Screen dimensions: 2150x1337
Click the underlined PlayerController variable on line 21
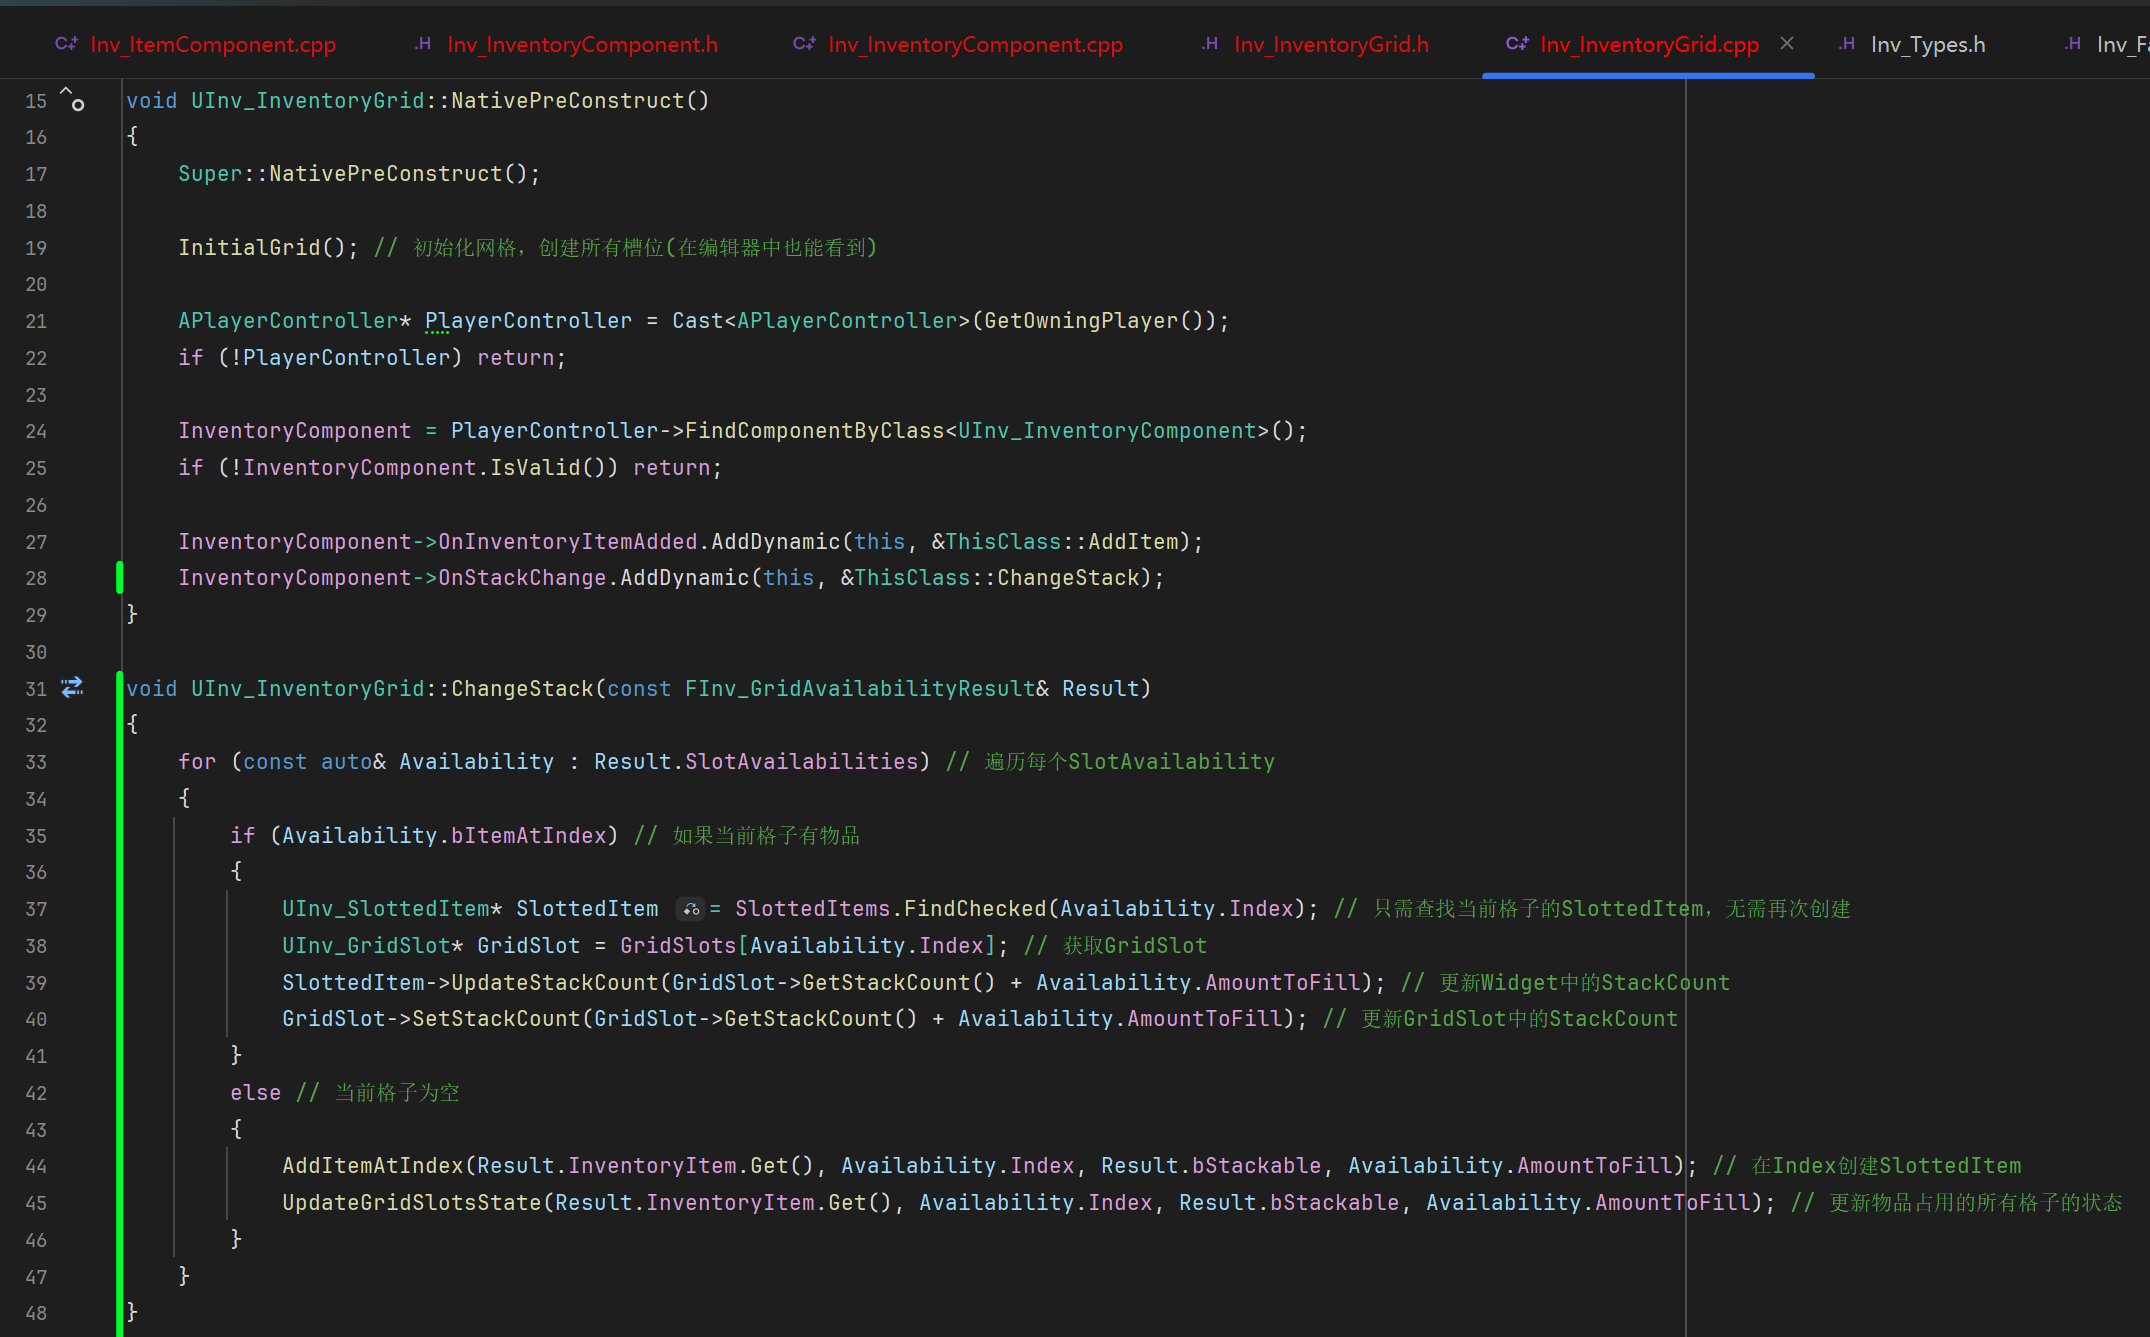528,321
